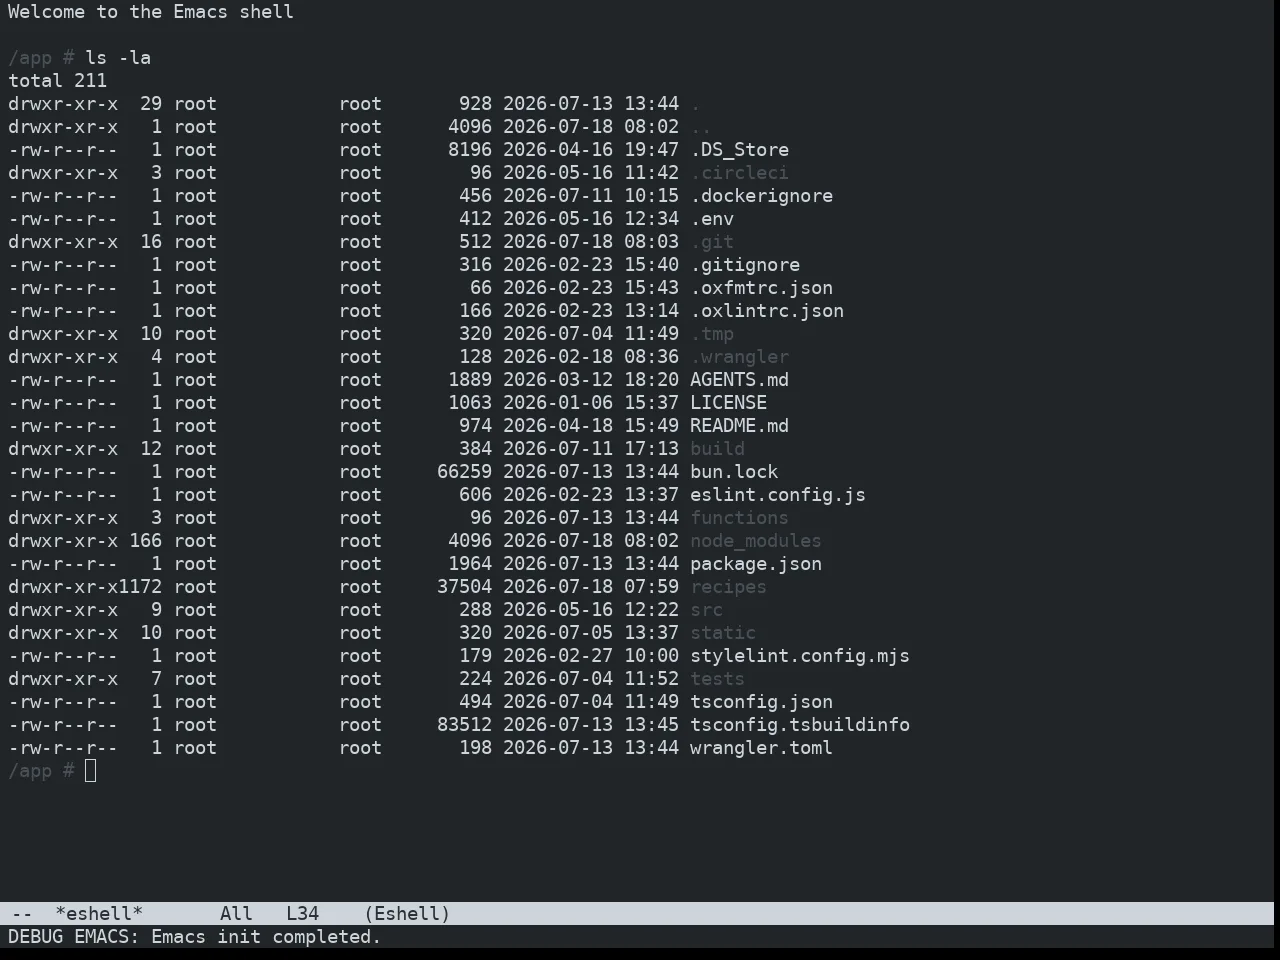Image resolution: width=1280 pixels, height=960 pixels.
Task: Select the recipes directory entry
Action: 728,587
